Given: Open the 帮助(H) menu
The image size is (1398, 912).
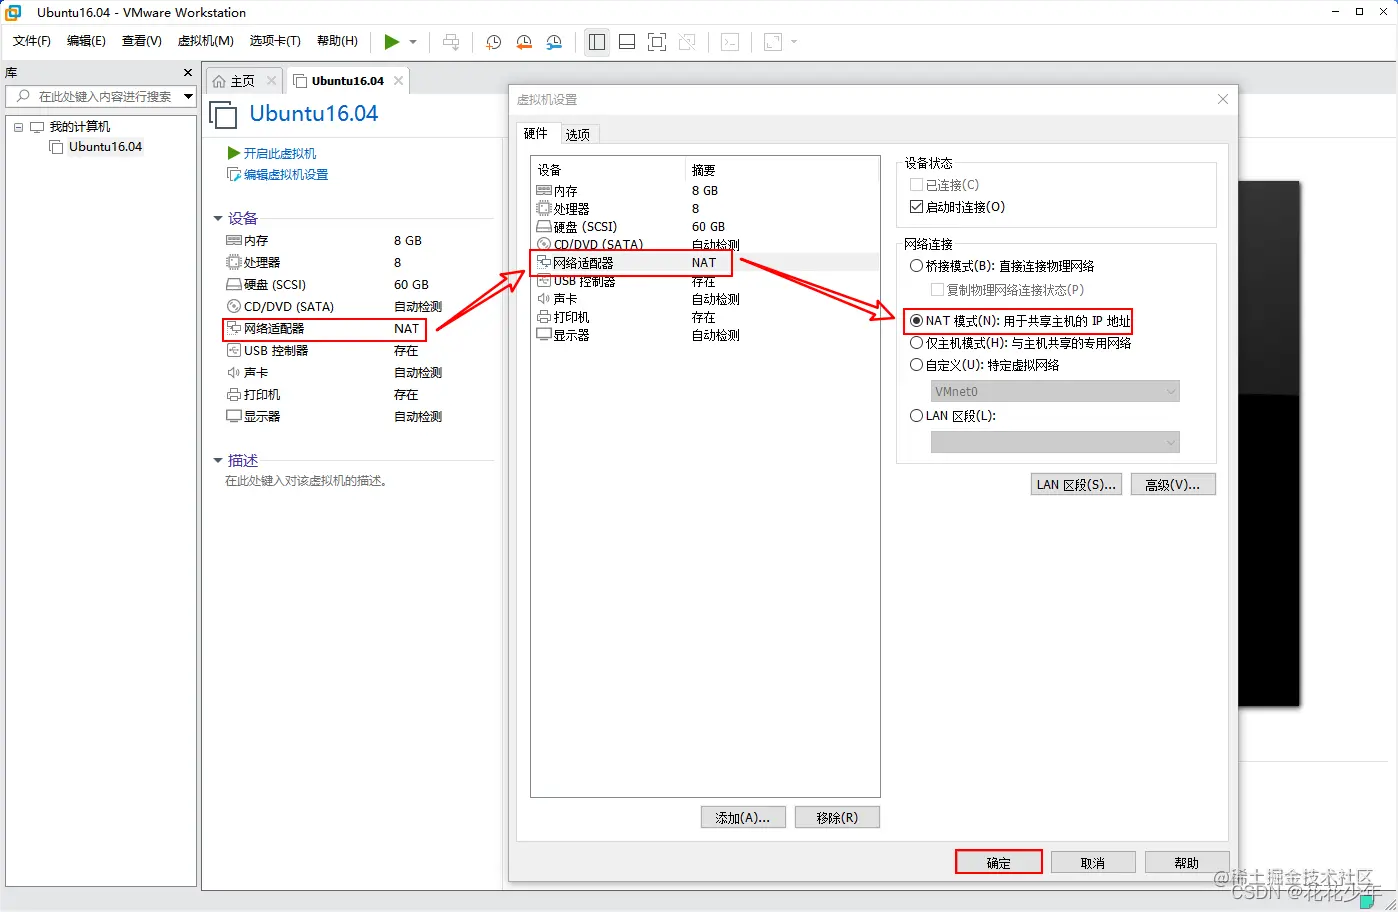Looking at the screenshot, I should point(337,41).
